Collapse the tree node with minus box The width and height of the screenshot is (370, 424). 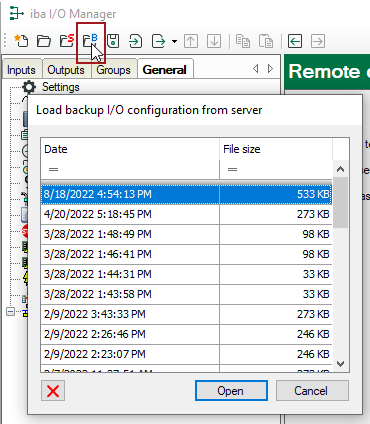(x=11, y=312)
